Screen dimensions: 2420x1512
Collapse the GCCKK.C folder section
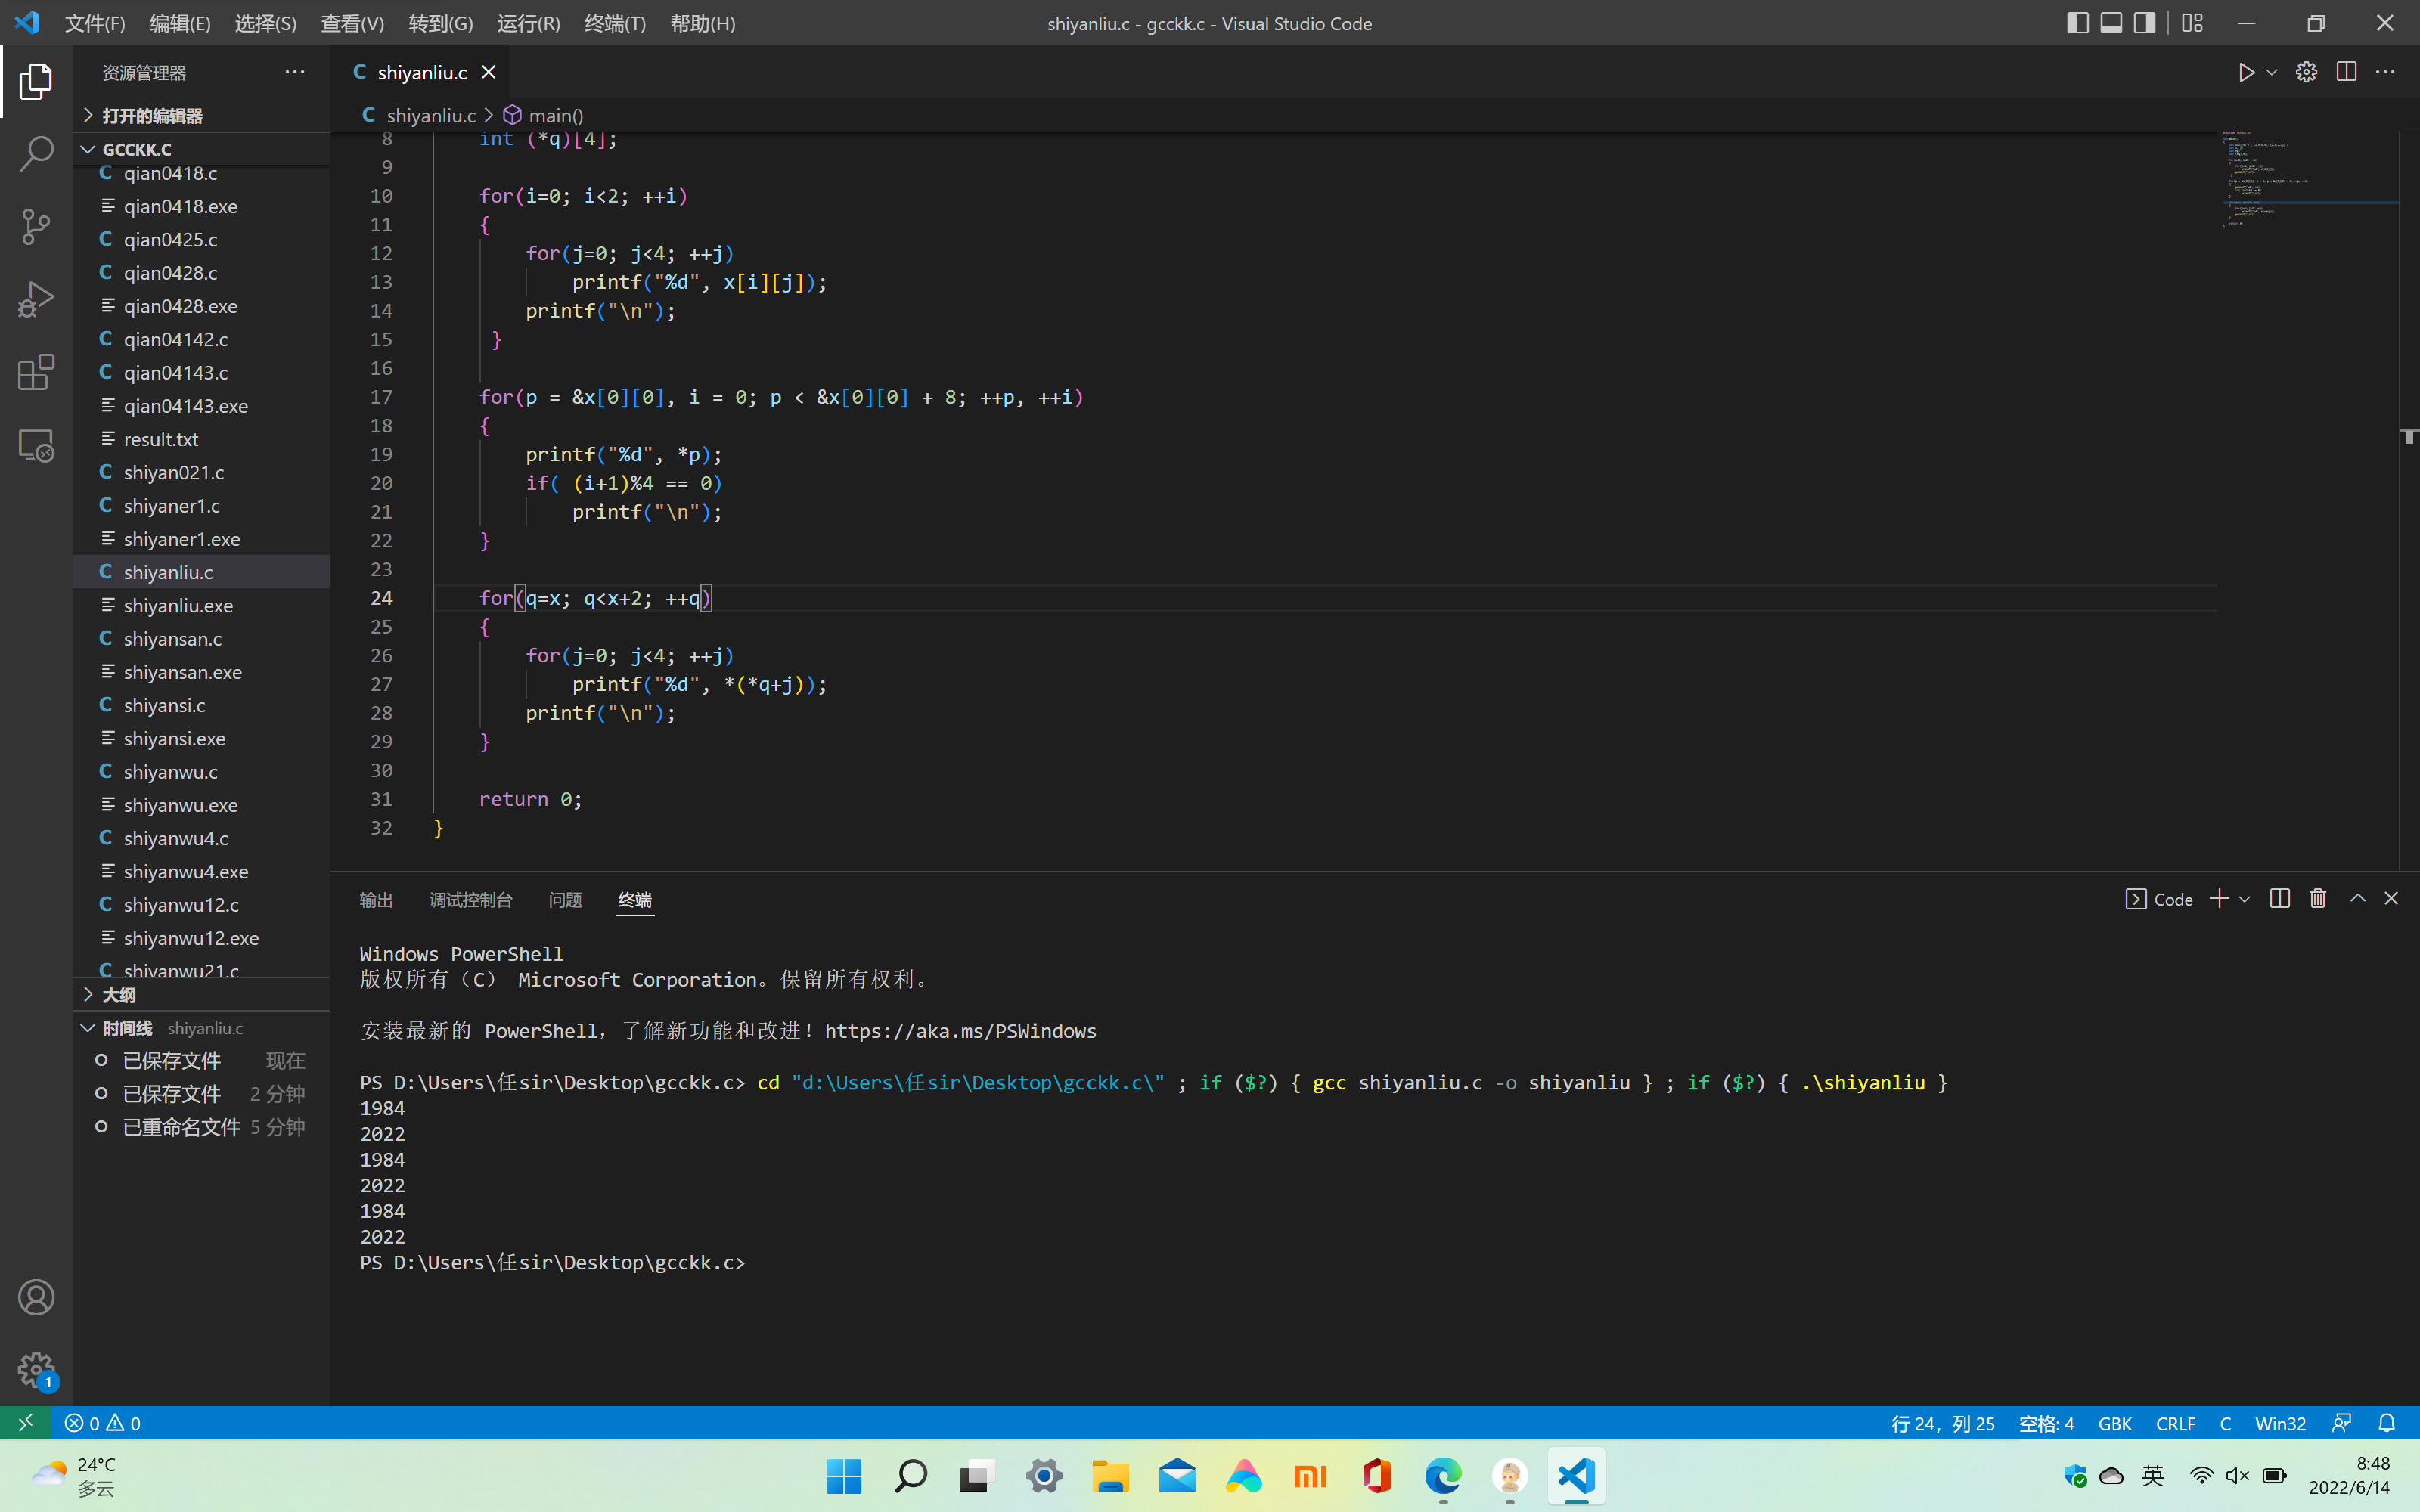201,149
